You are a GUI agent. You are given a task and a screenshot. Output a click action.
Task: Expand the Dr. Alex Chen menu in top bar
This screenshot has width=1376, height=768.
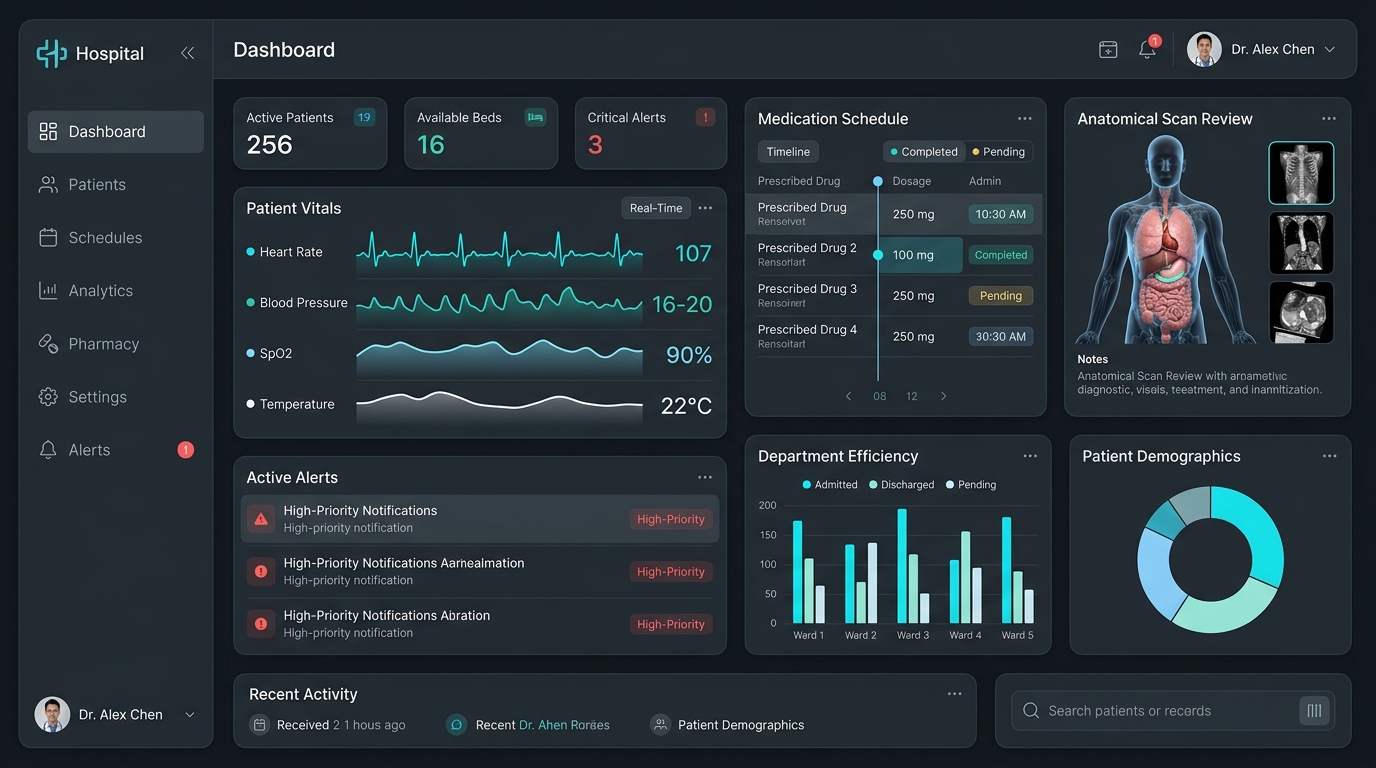(x=1330, y=50)
